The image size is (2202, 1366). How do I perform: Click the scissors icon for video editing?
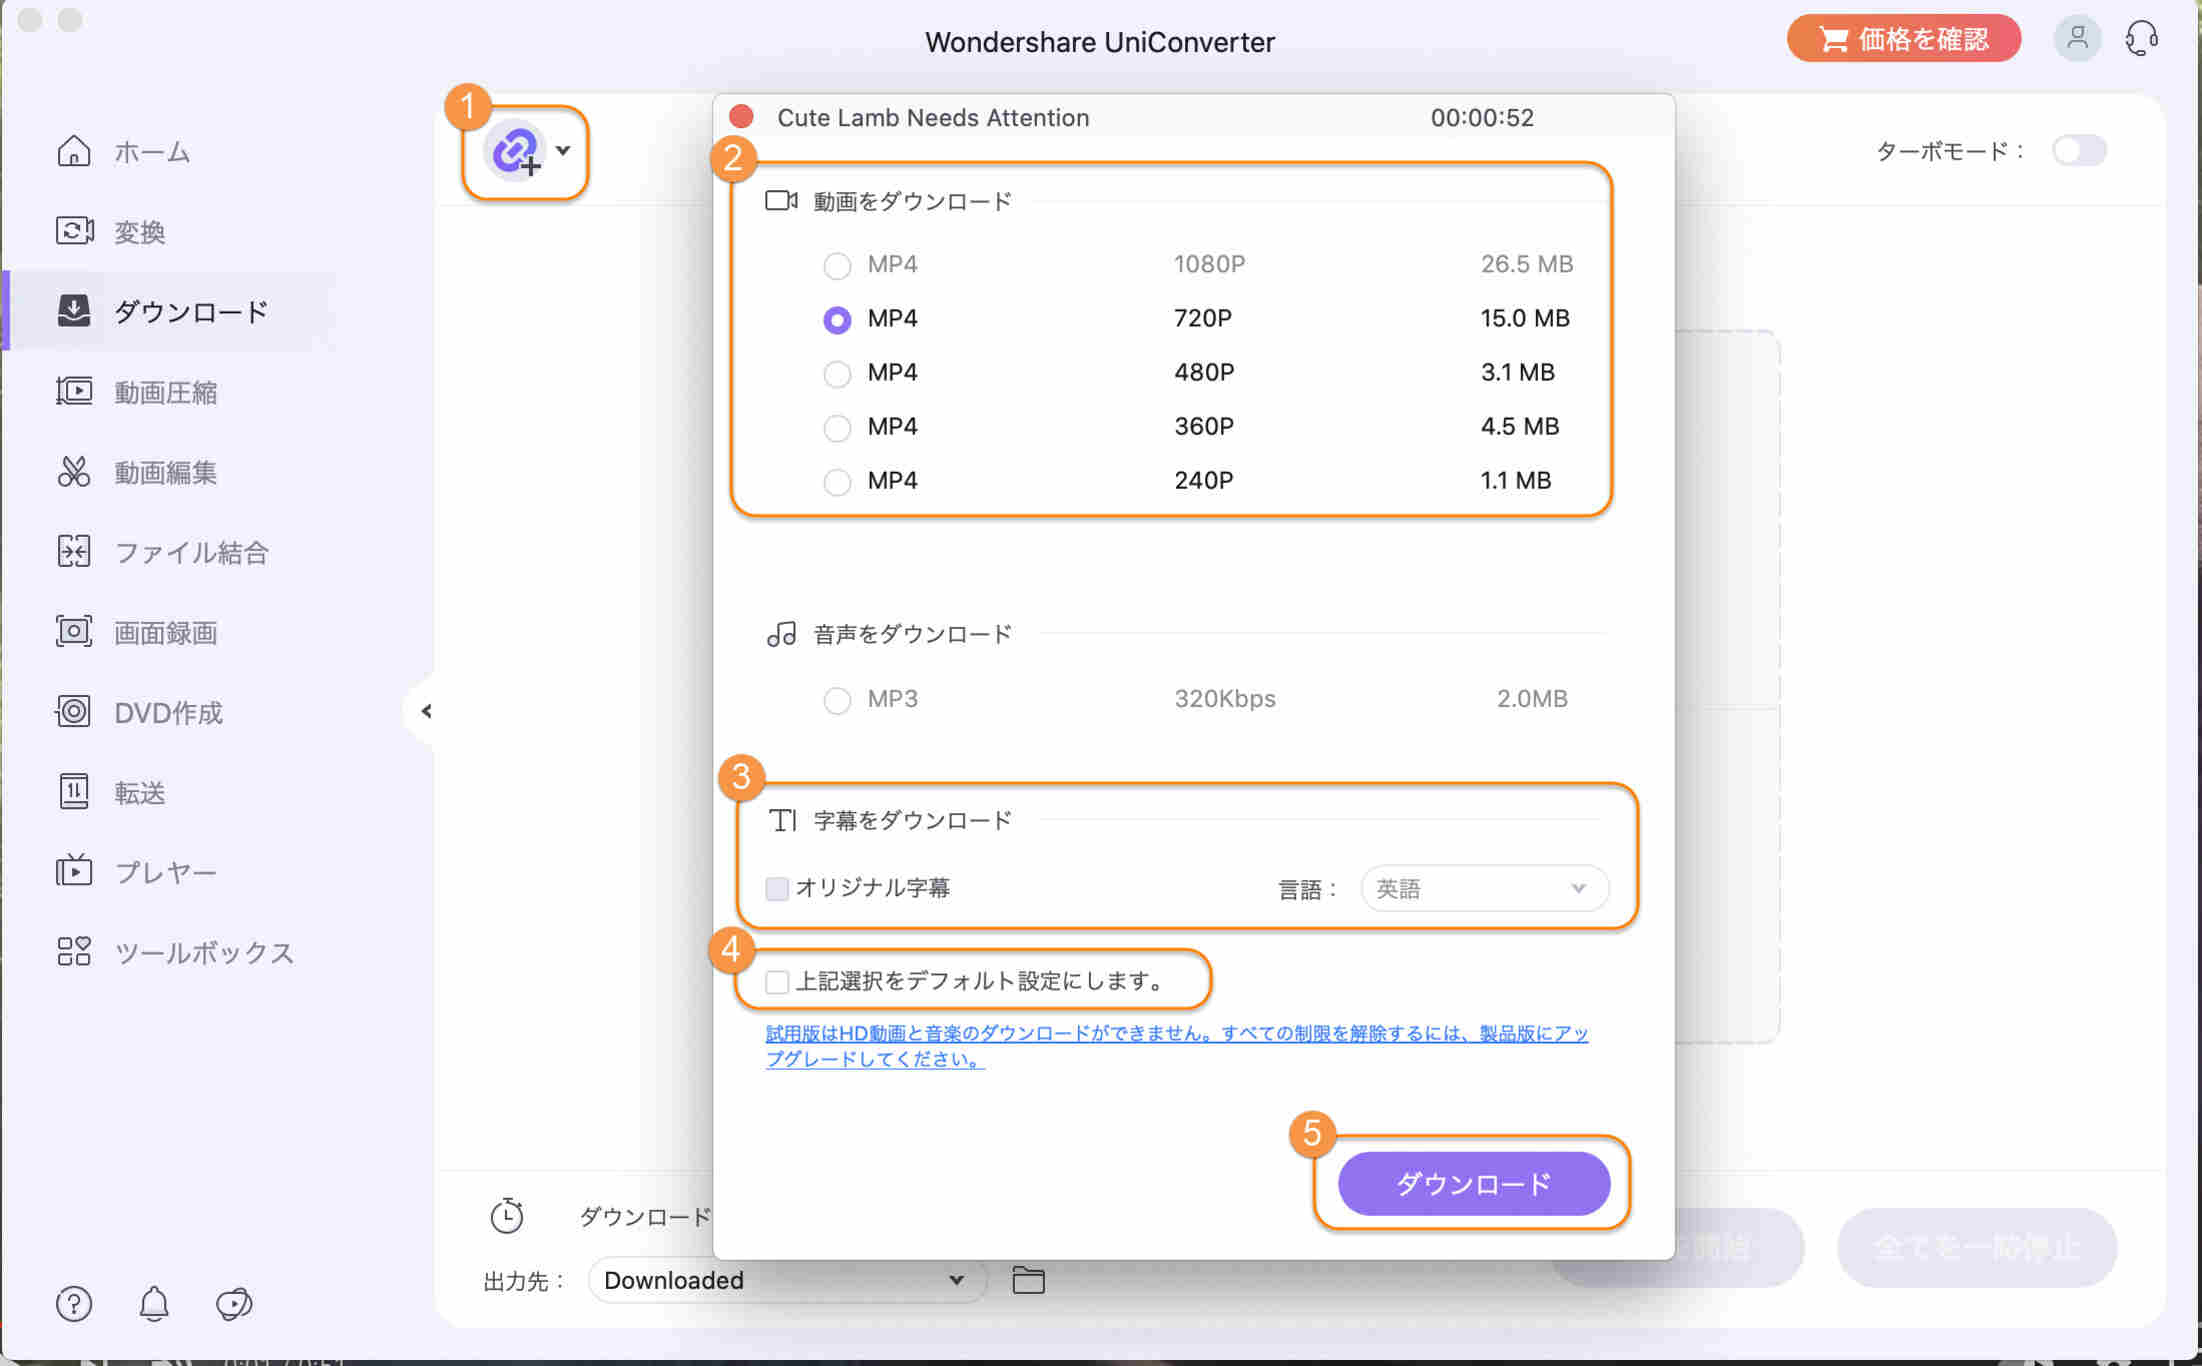(x=74, y=472)
